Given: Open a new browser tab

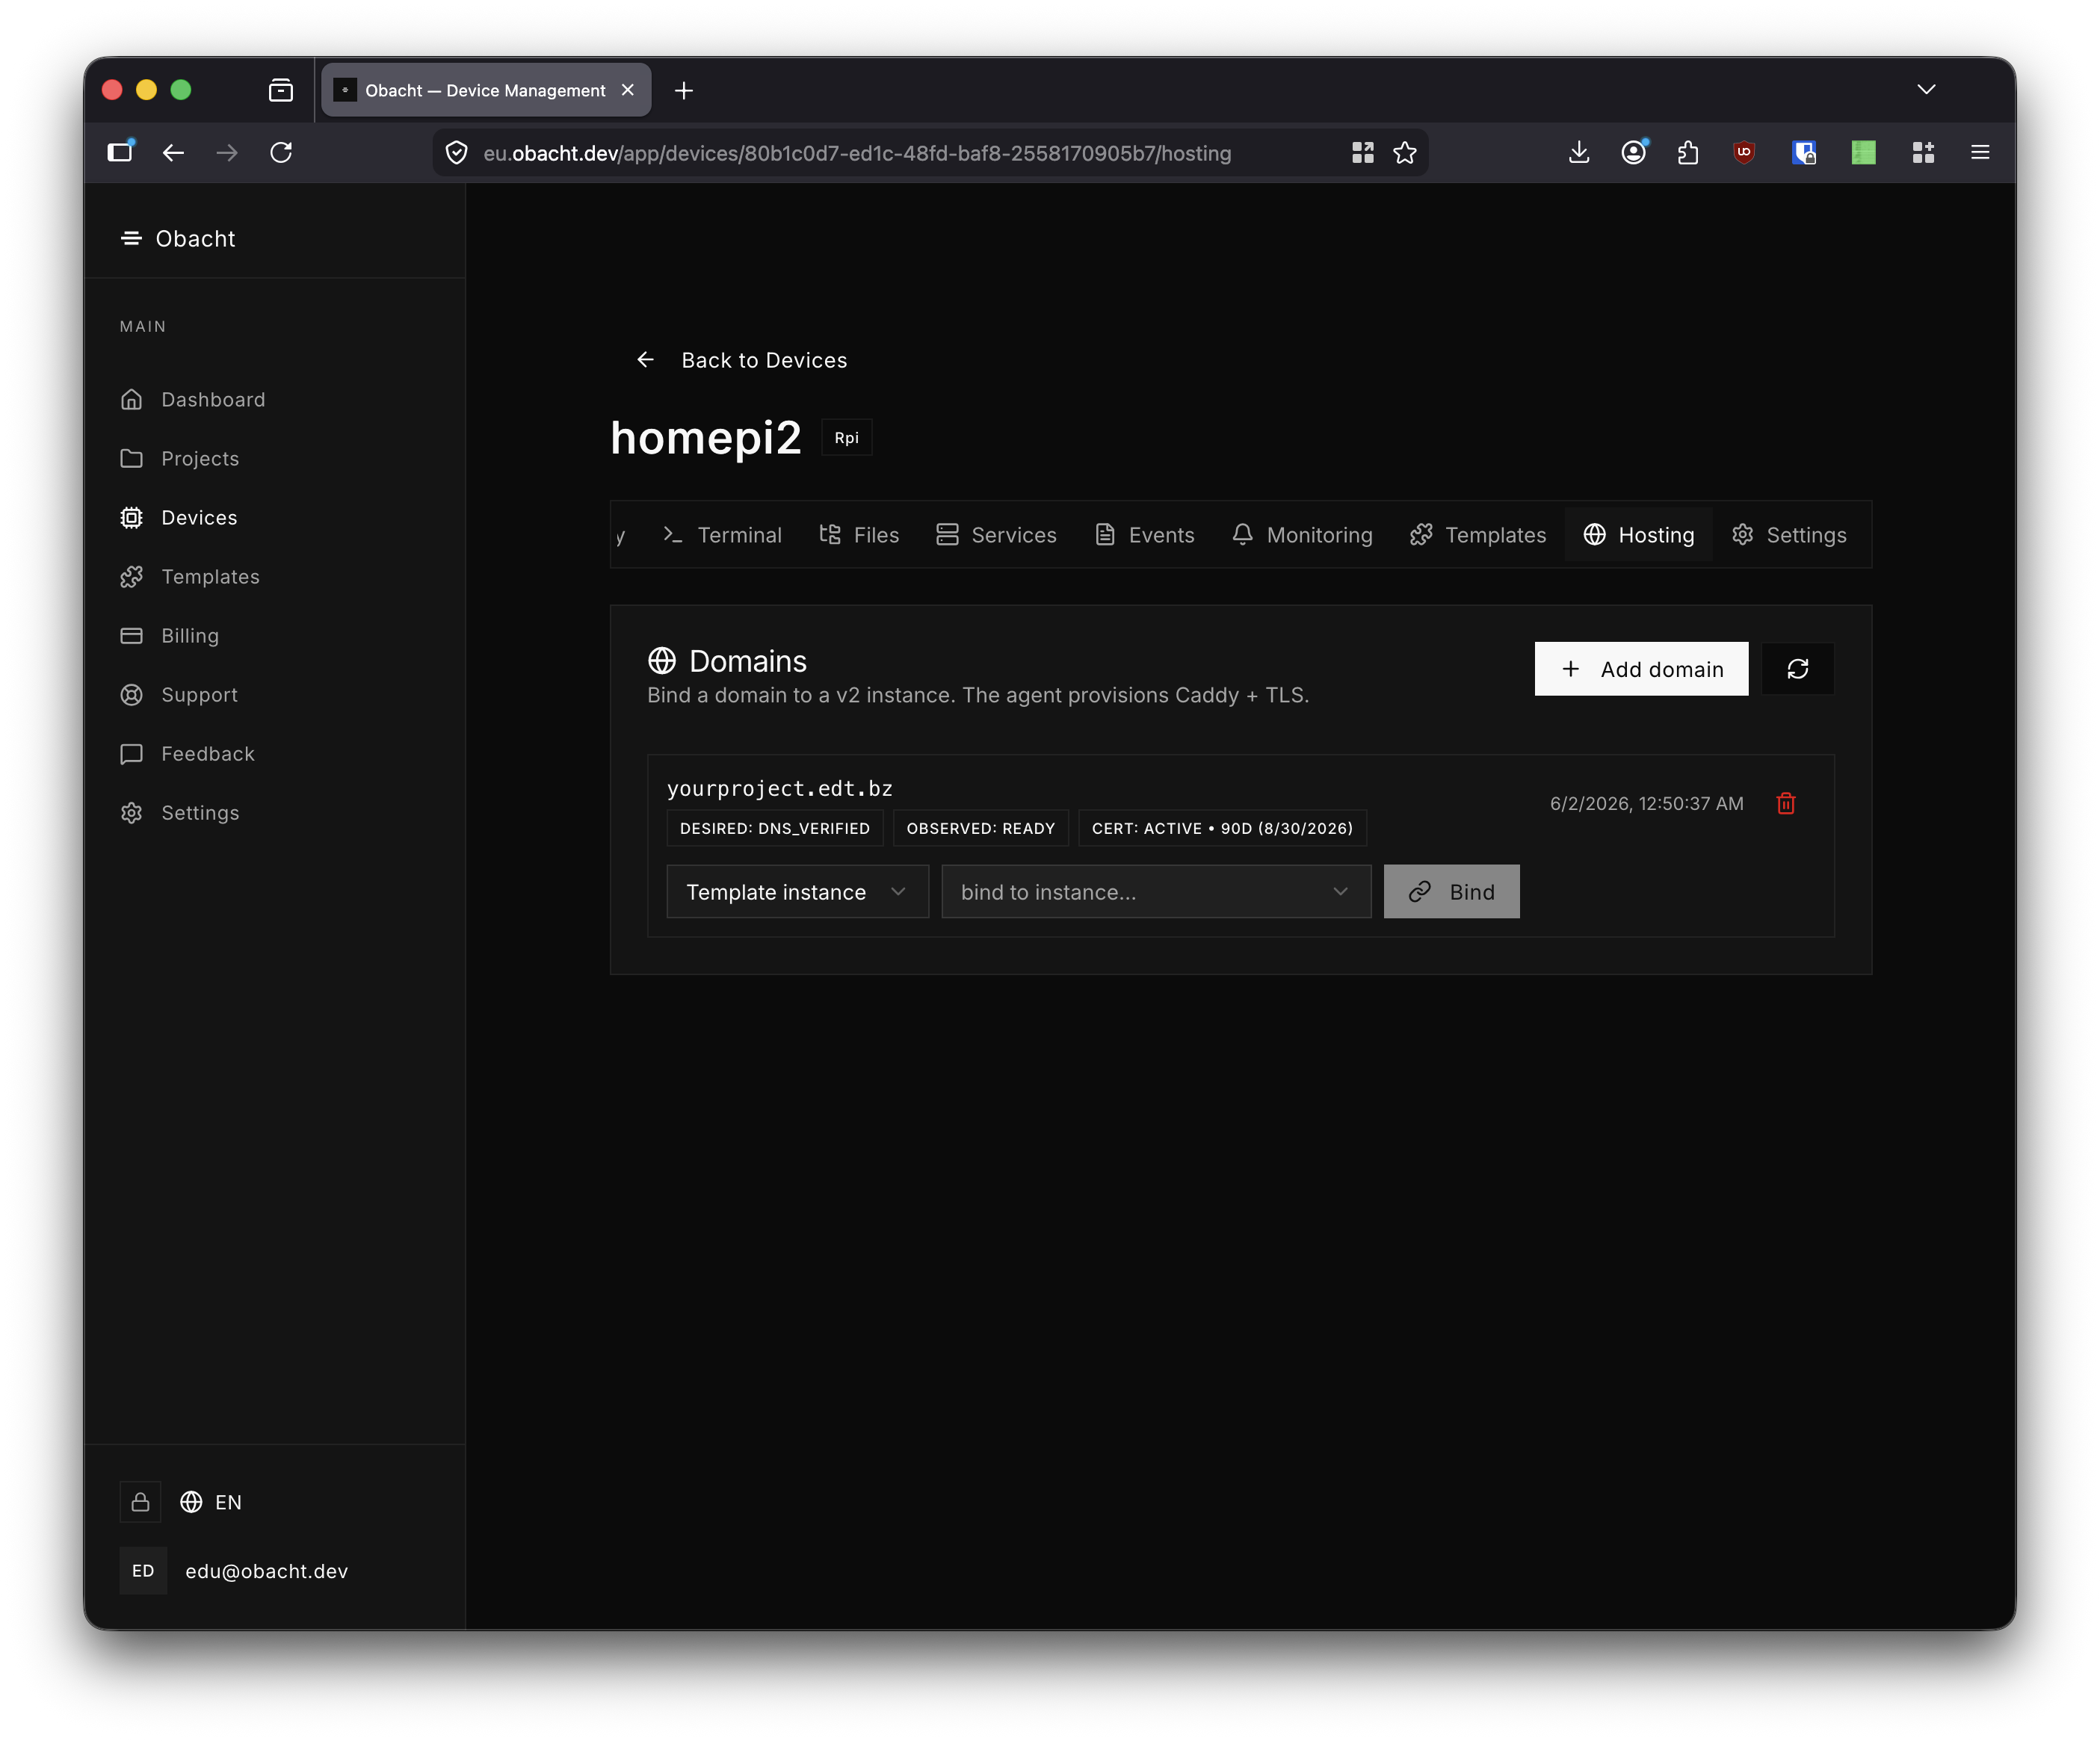Looking at the screenshot, I should [x=684, y=91].
